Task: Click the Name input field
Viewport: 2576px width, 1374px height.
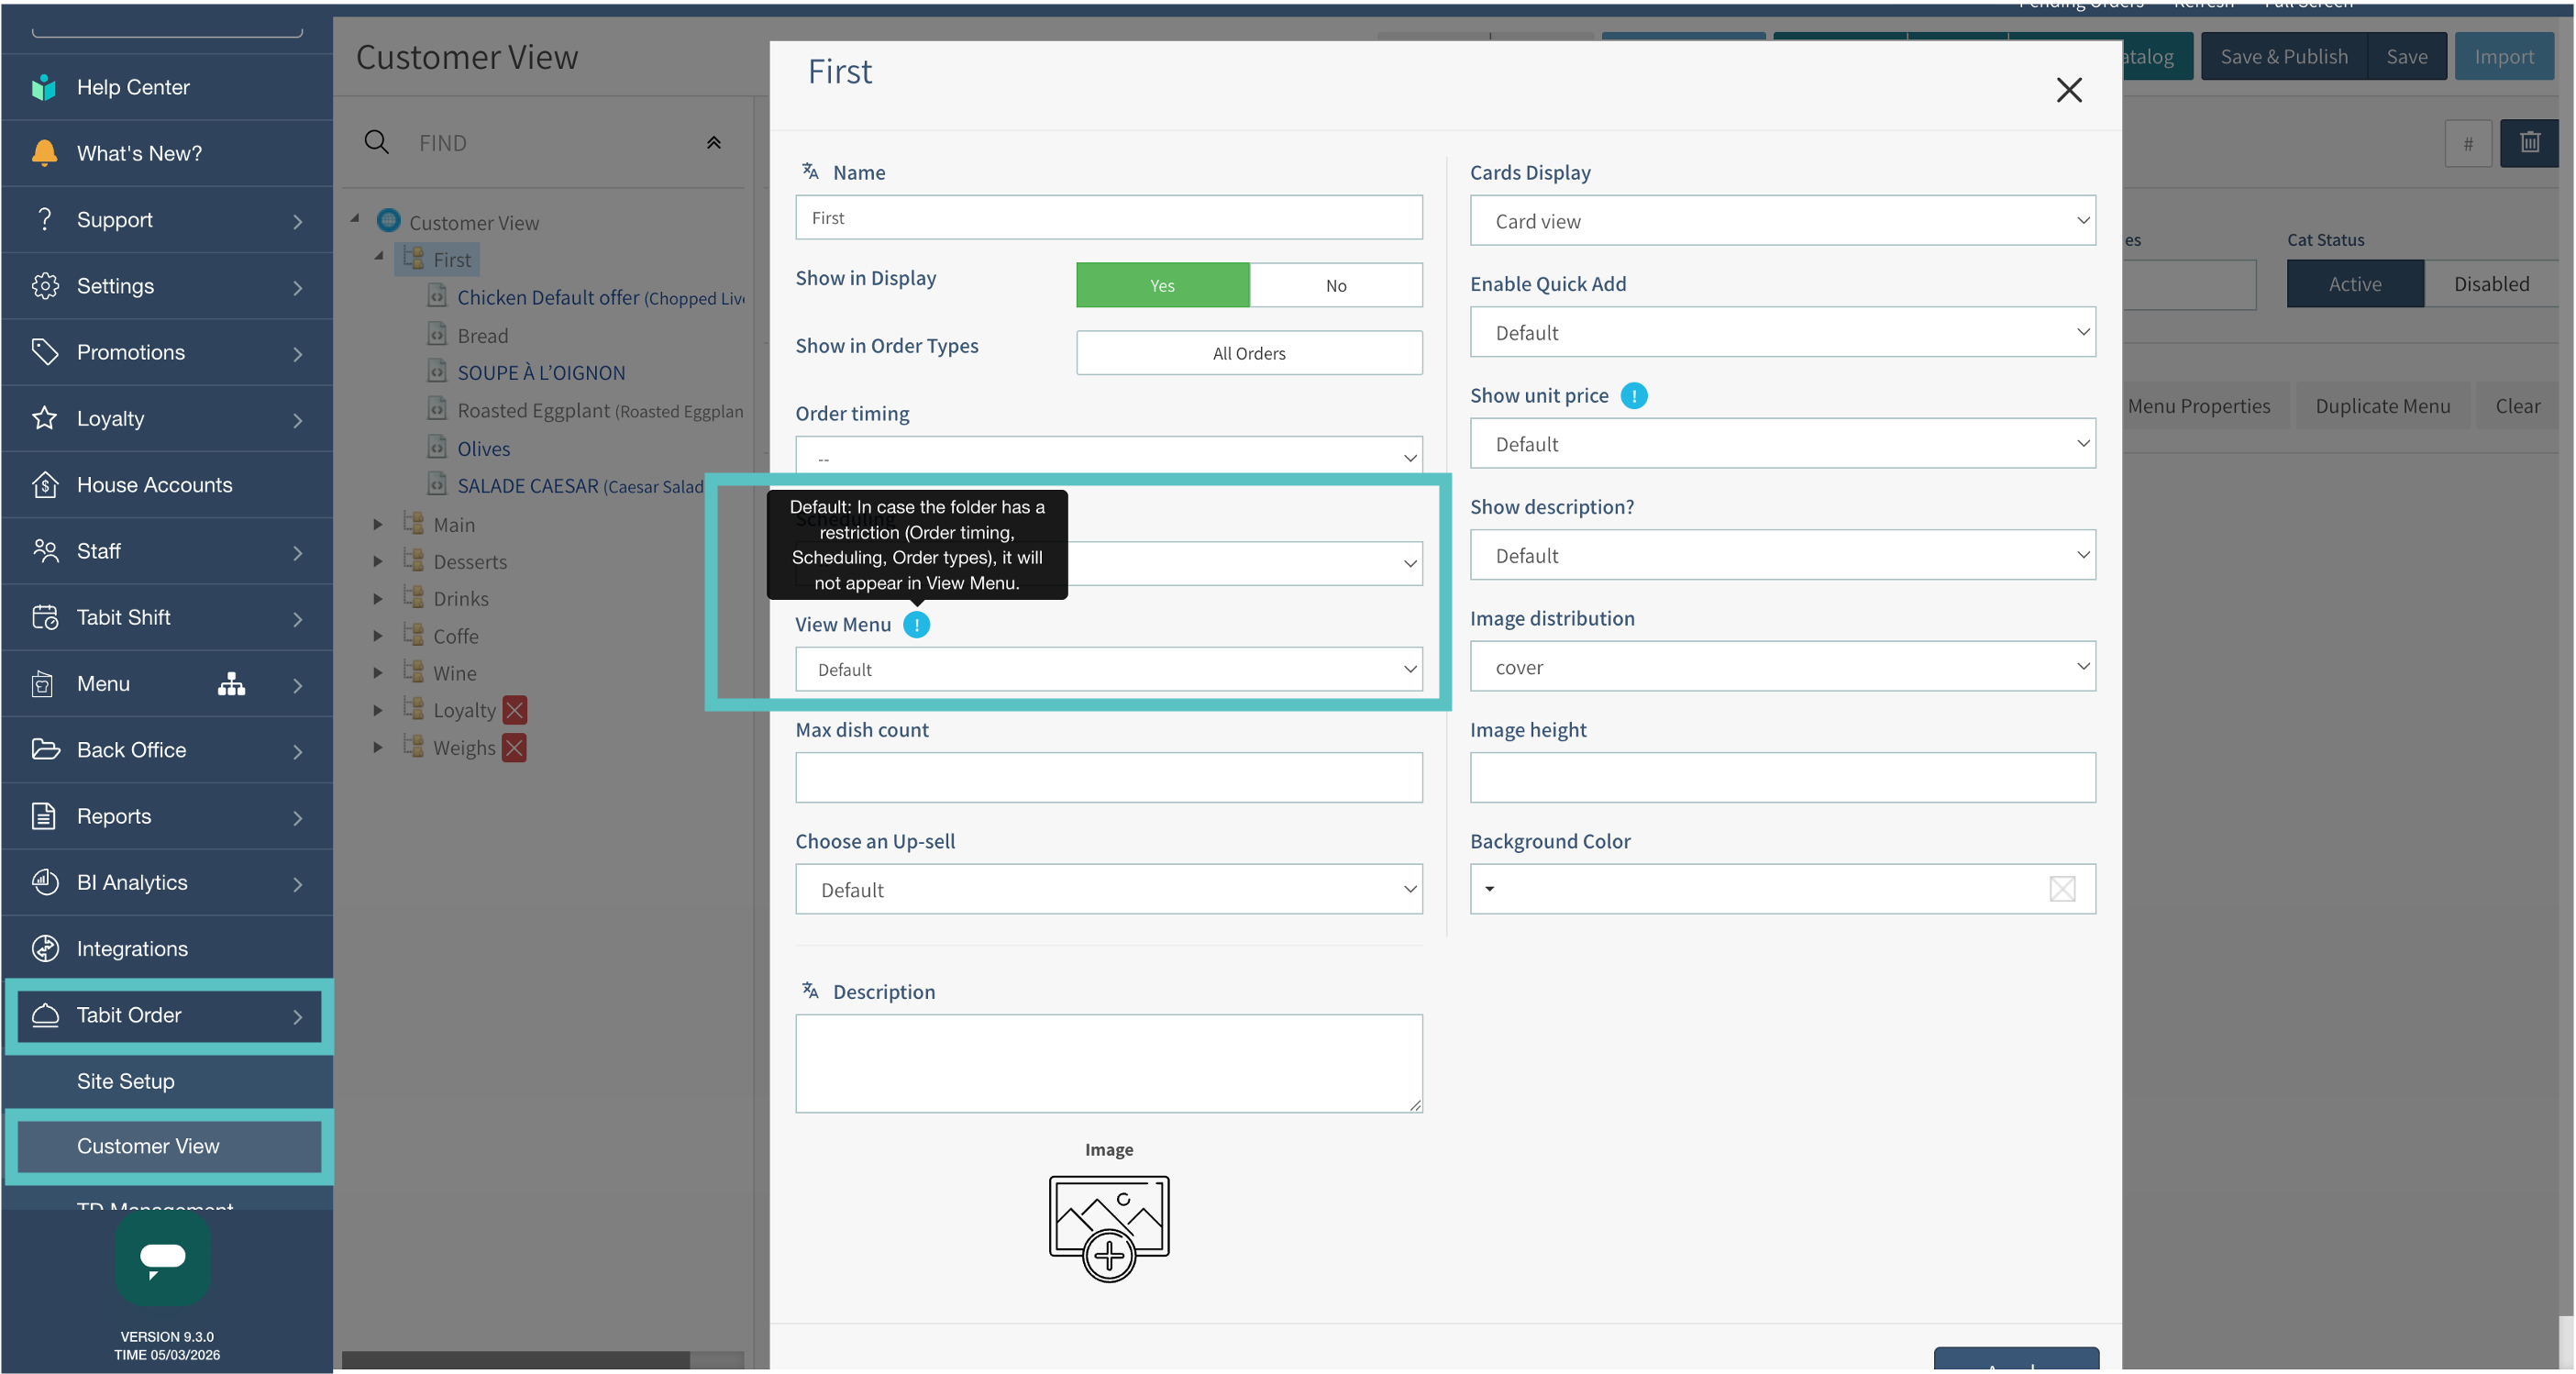Action: tap(1109, 218)
